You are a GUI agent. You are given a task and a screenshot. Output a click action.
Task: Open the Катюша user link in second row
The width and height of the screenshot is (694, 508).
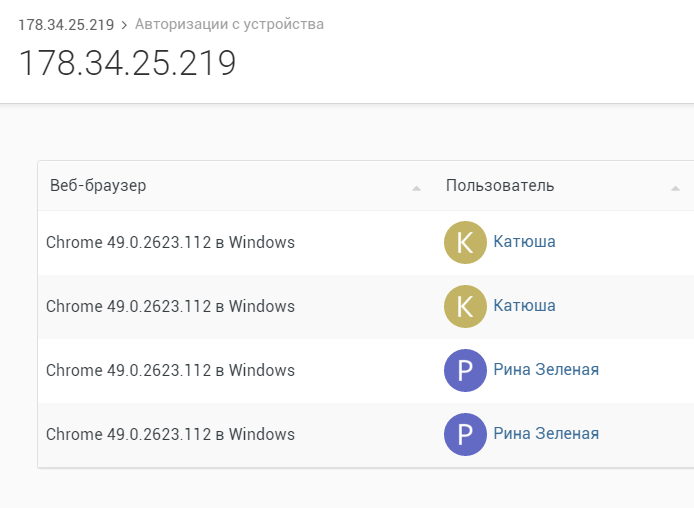(x=524, y=306)
